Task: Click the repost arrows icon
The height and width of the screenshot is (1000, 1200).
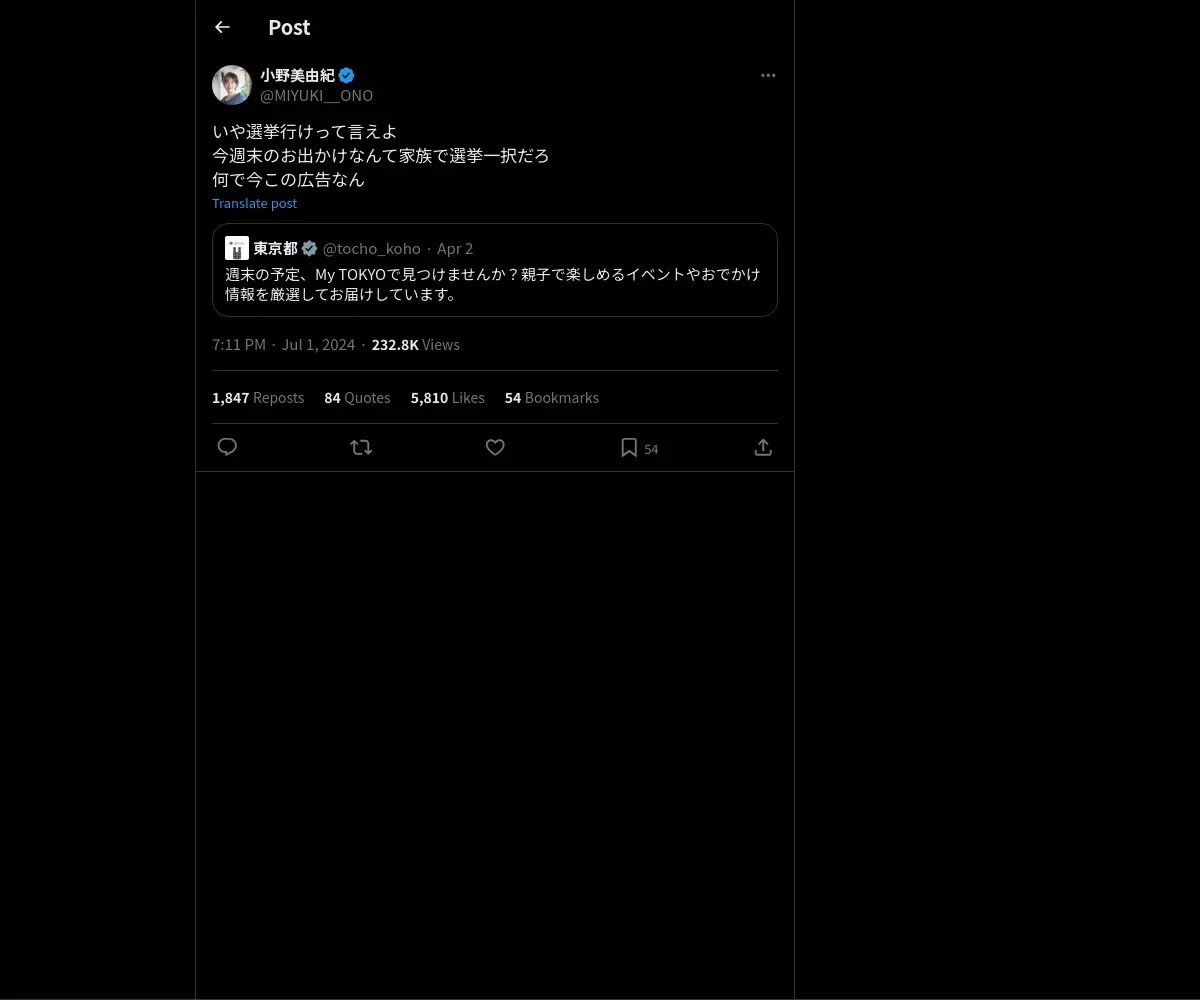Action: pos(361,447)
